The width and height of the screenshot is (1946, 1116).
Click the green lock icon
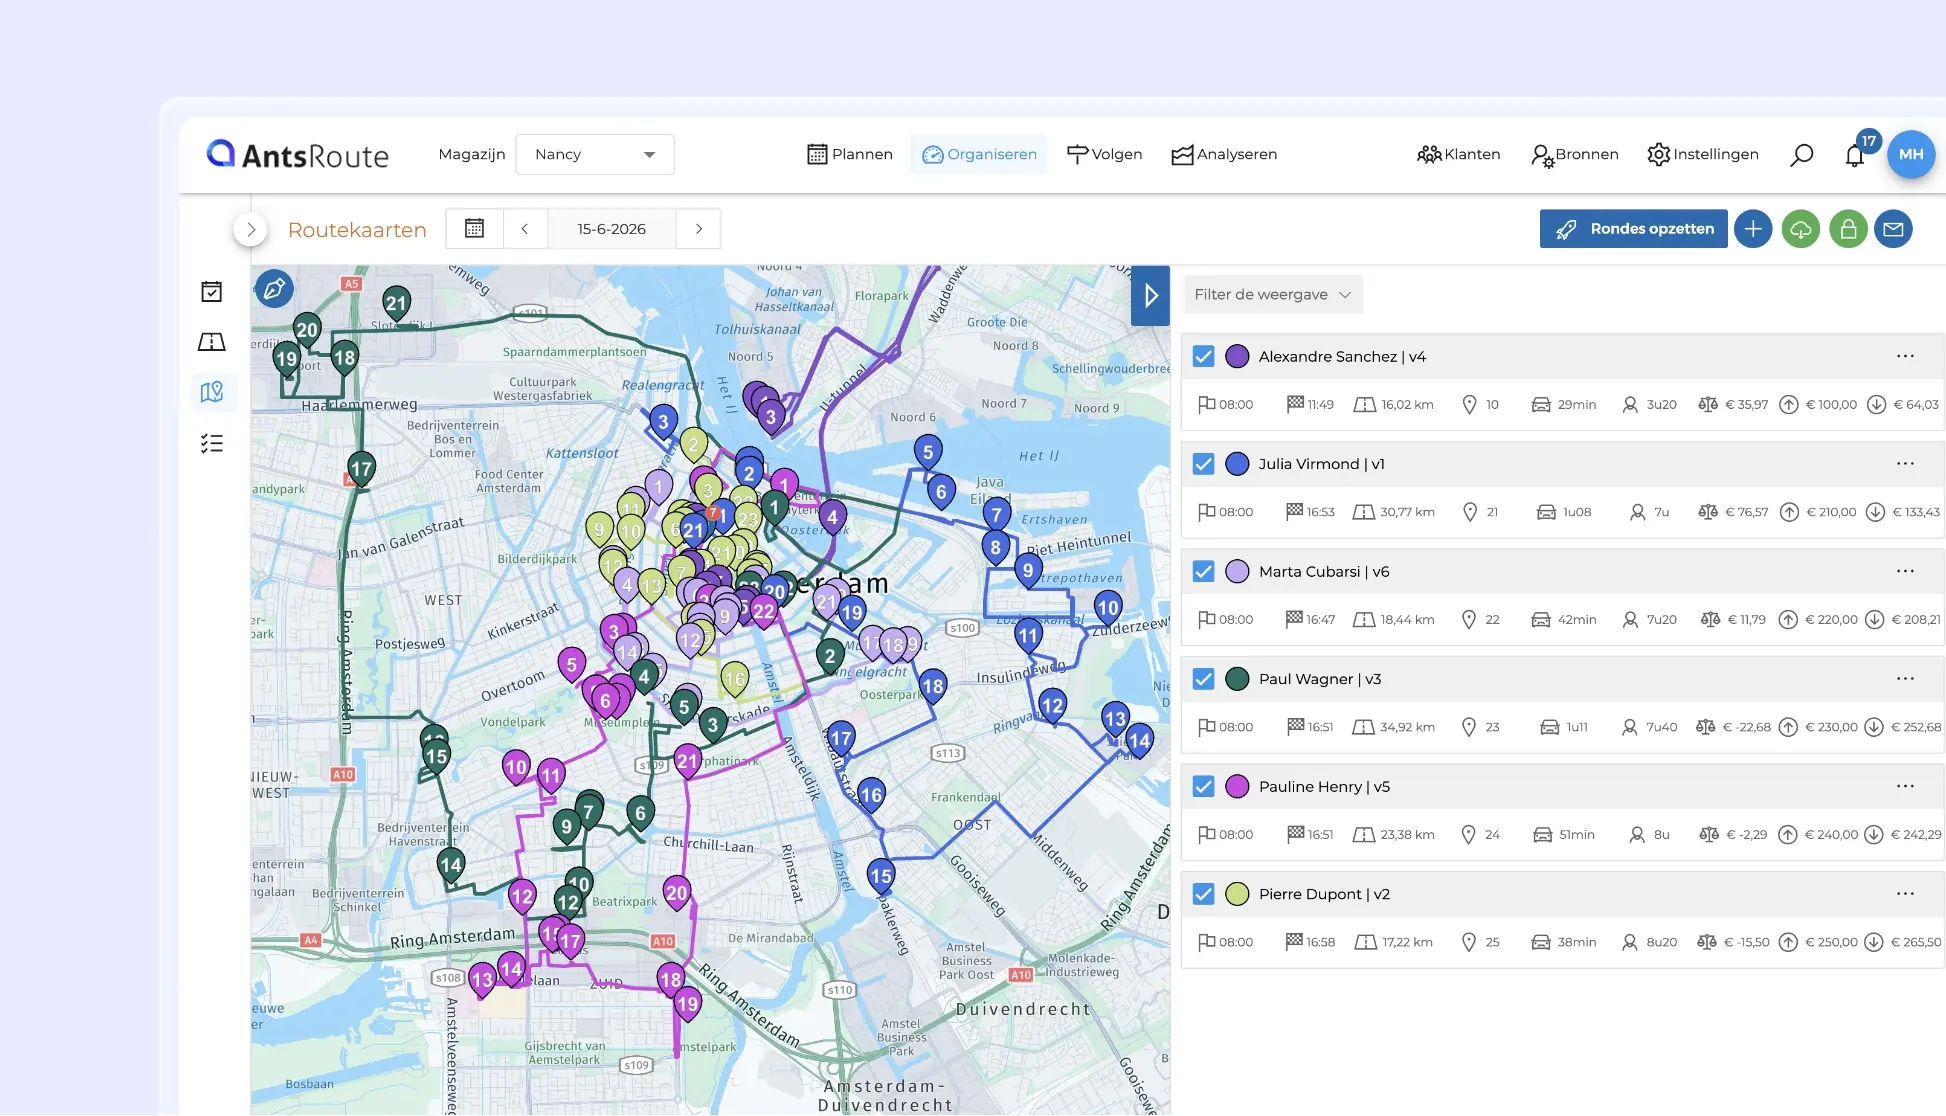[1848, 229]
